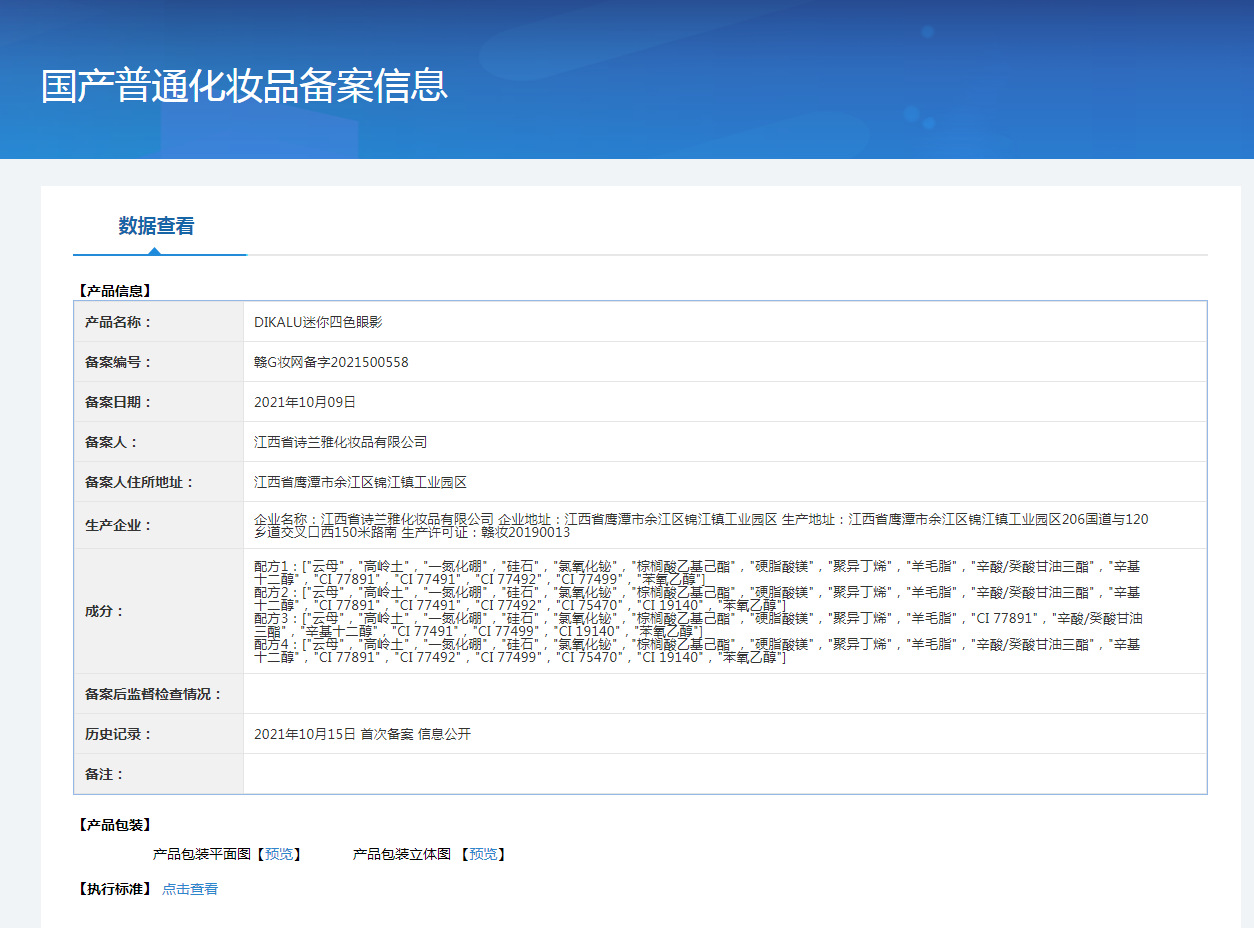Click product name DIKALU迷你四色眼影
This screenshot has width=1254, height=928.
coord(318,322)
